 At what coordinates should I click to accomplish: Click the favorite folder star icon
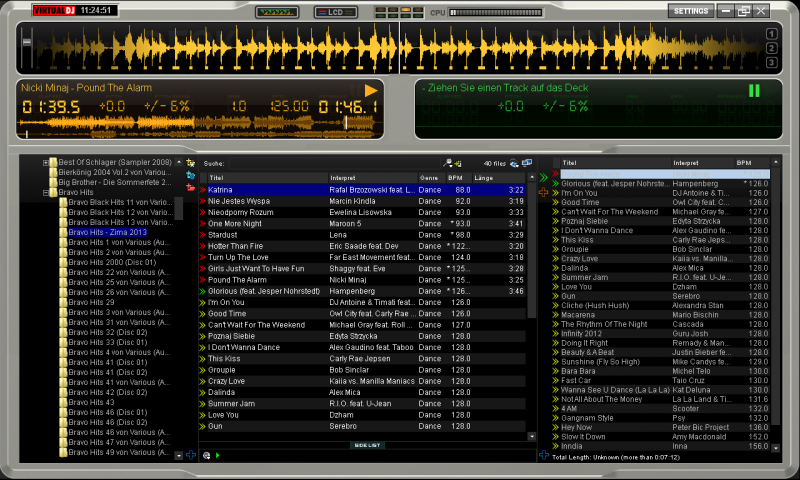coord(191,163)
